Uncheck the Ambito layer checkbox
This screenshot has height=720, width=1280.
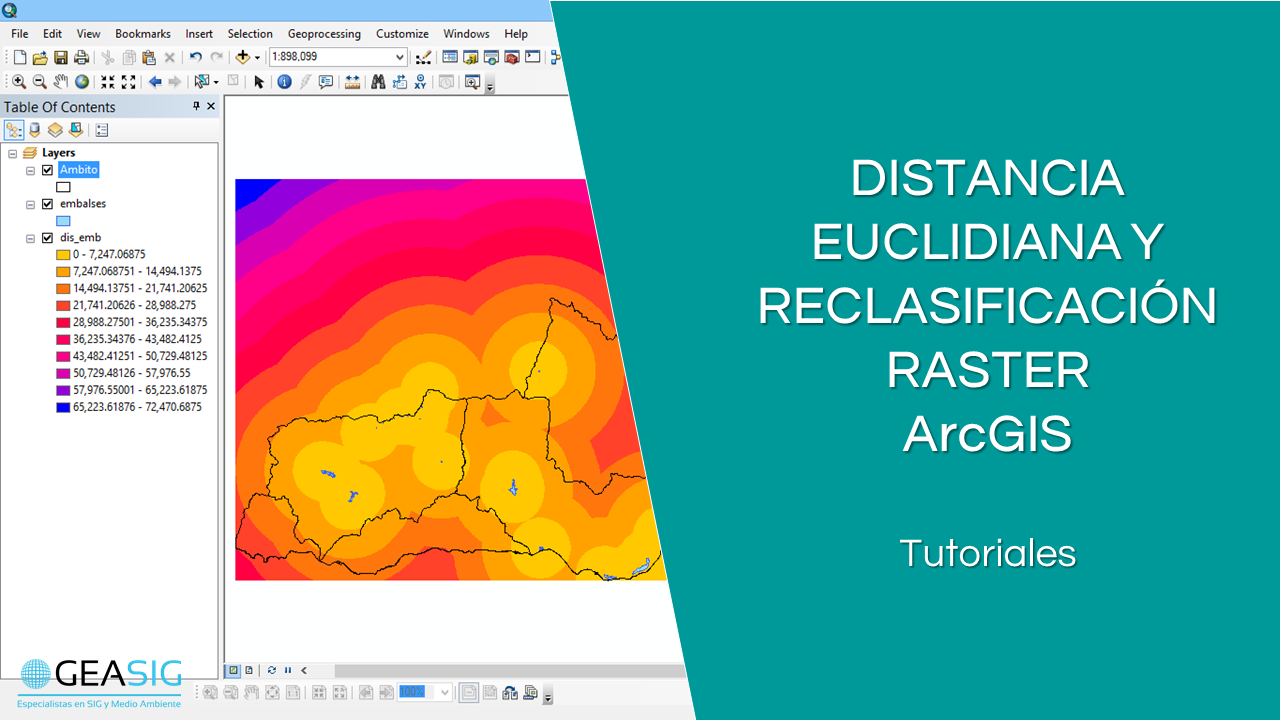tap(47, 170)
